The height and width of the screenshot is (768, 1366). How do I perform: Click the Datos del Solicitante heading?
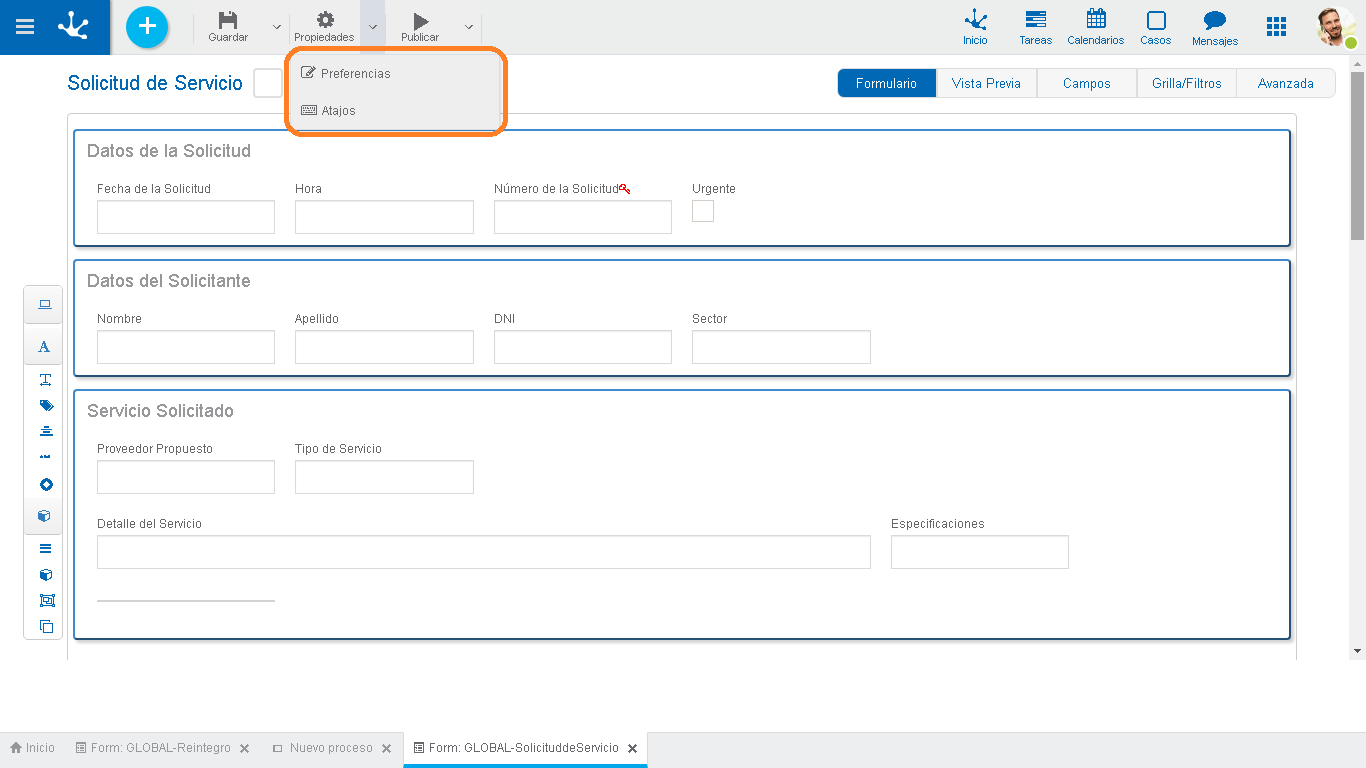pos(169,281)
